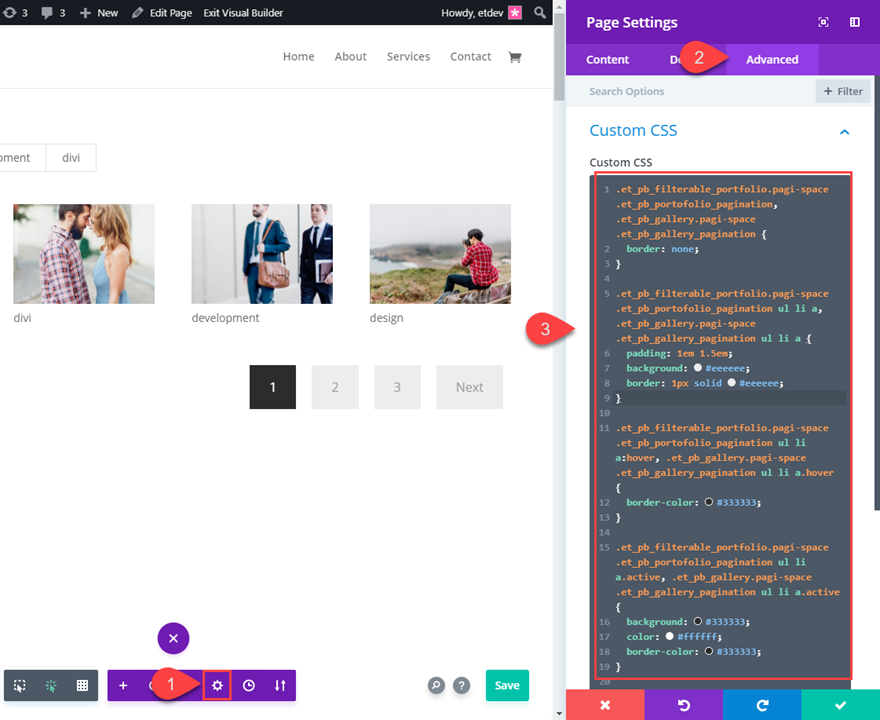Viewport: 880px width, 720px height.
Task: Expand the Page Settings modal with the corners icon
Action: 823,21
